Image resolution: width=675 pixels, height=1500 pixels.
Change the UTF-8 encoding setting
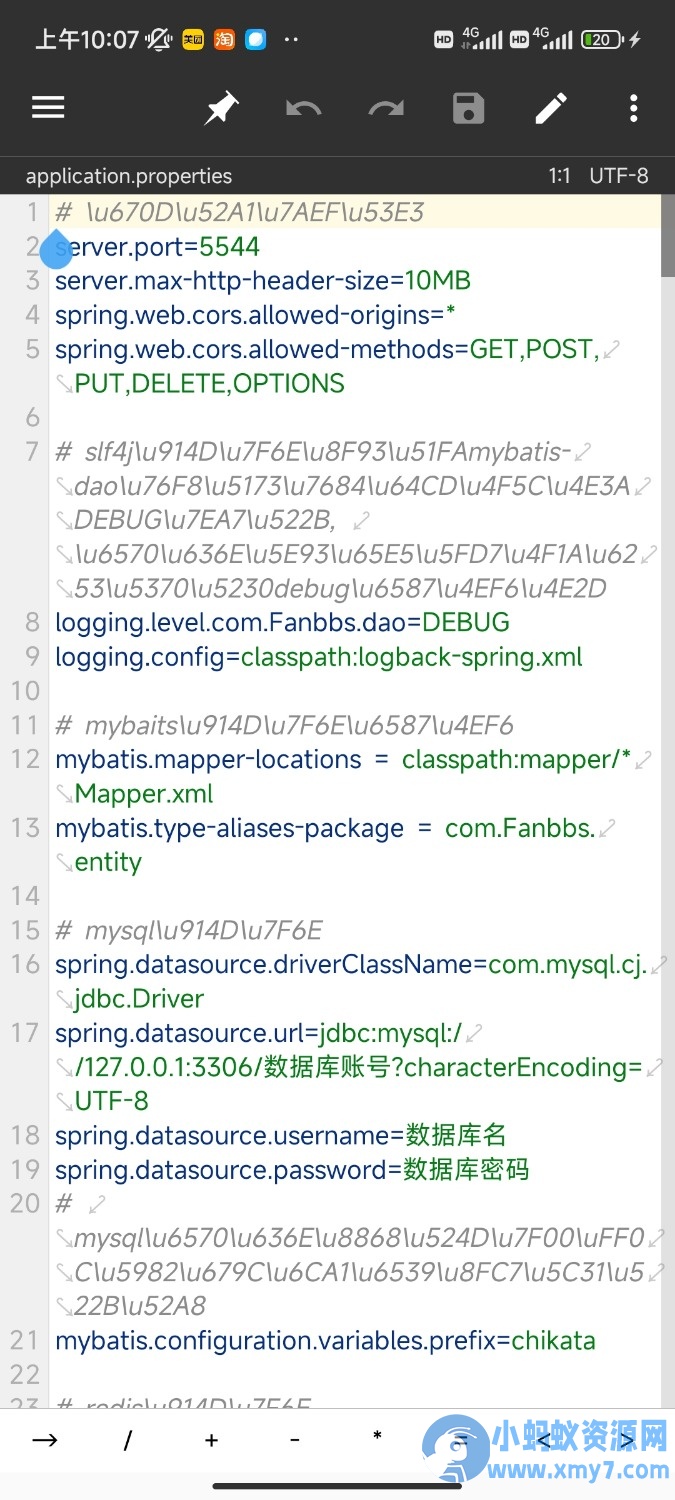(x=619, y=176)
